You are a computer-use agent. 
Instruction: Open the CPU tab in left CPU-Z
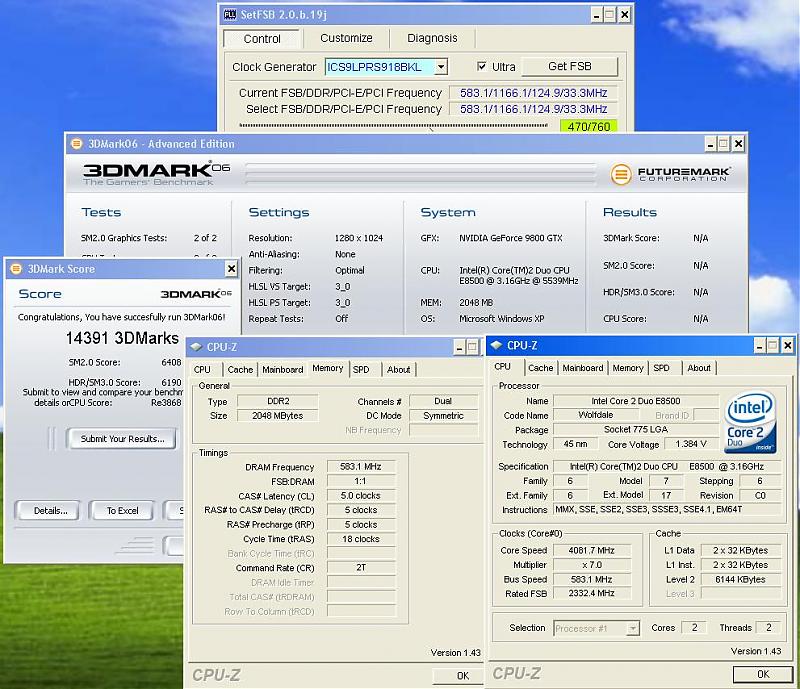(x=202, y=370)
